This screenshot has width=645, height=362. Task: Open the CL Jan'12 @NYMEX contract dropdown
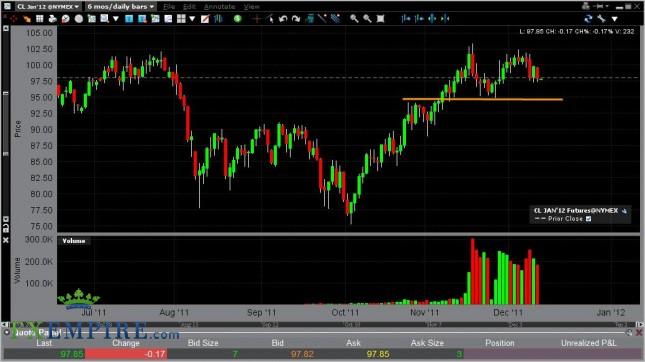(x=48, y=7)
